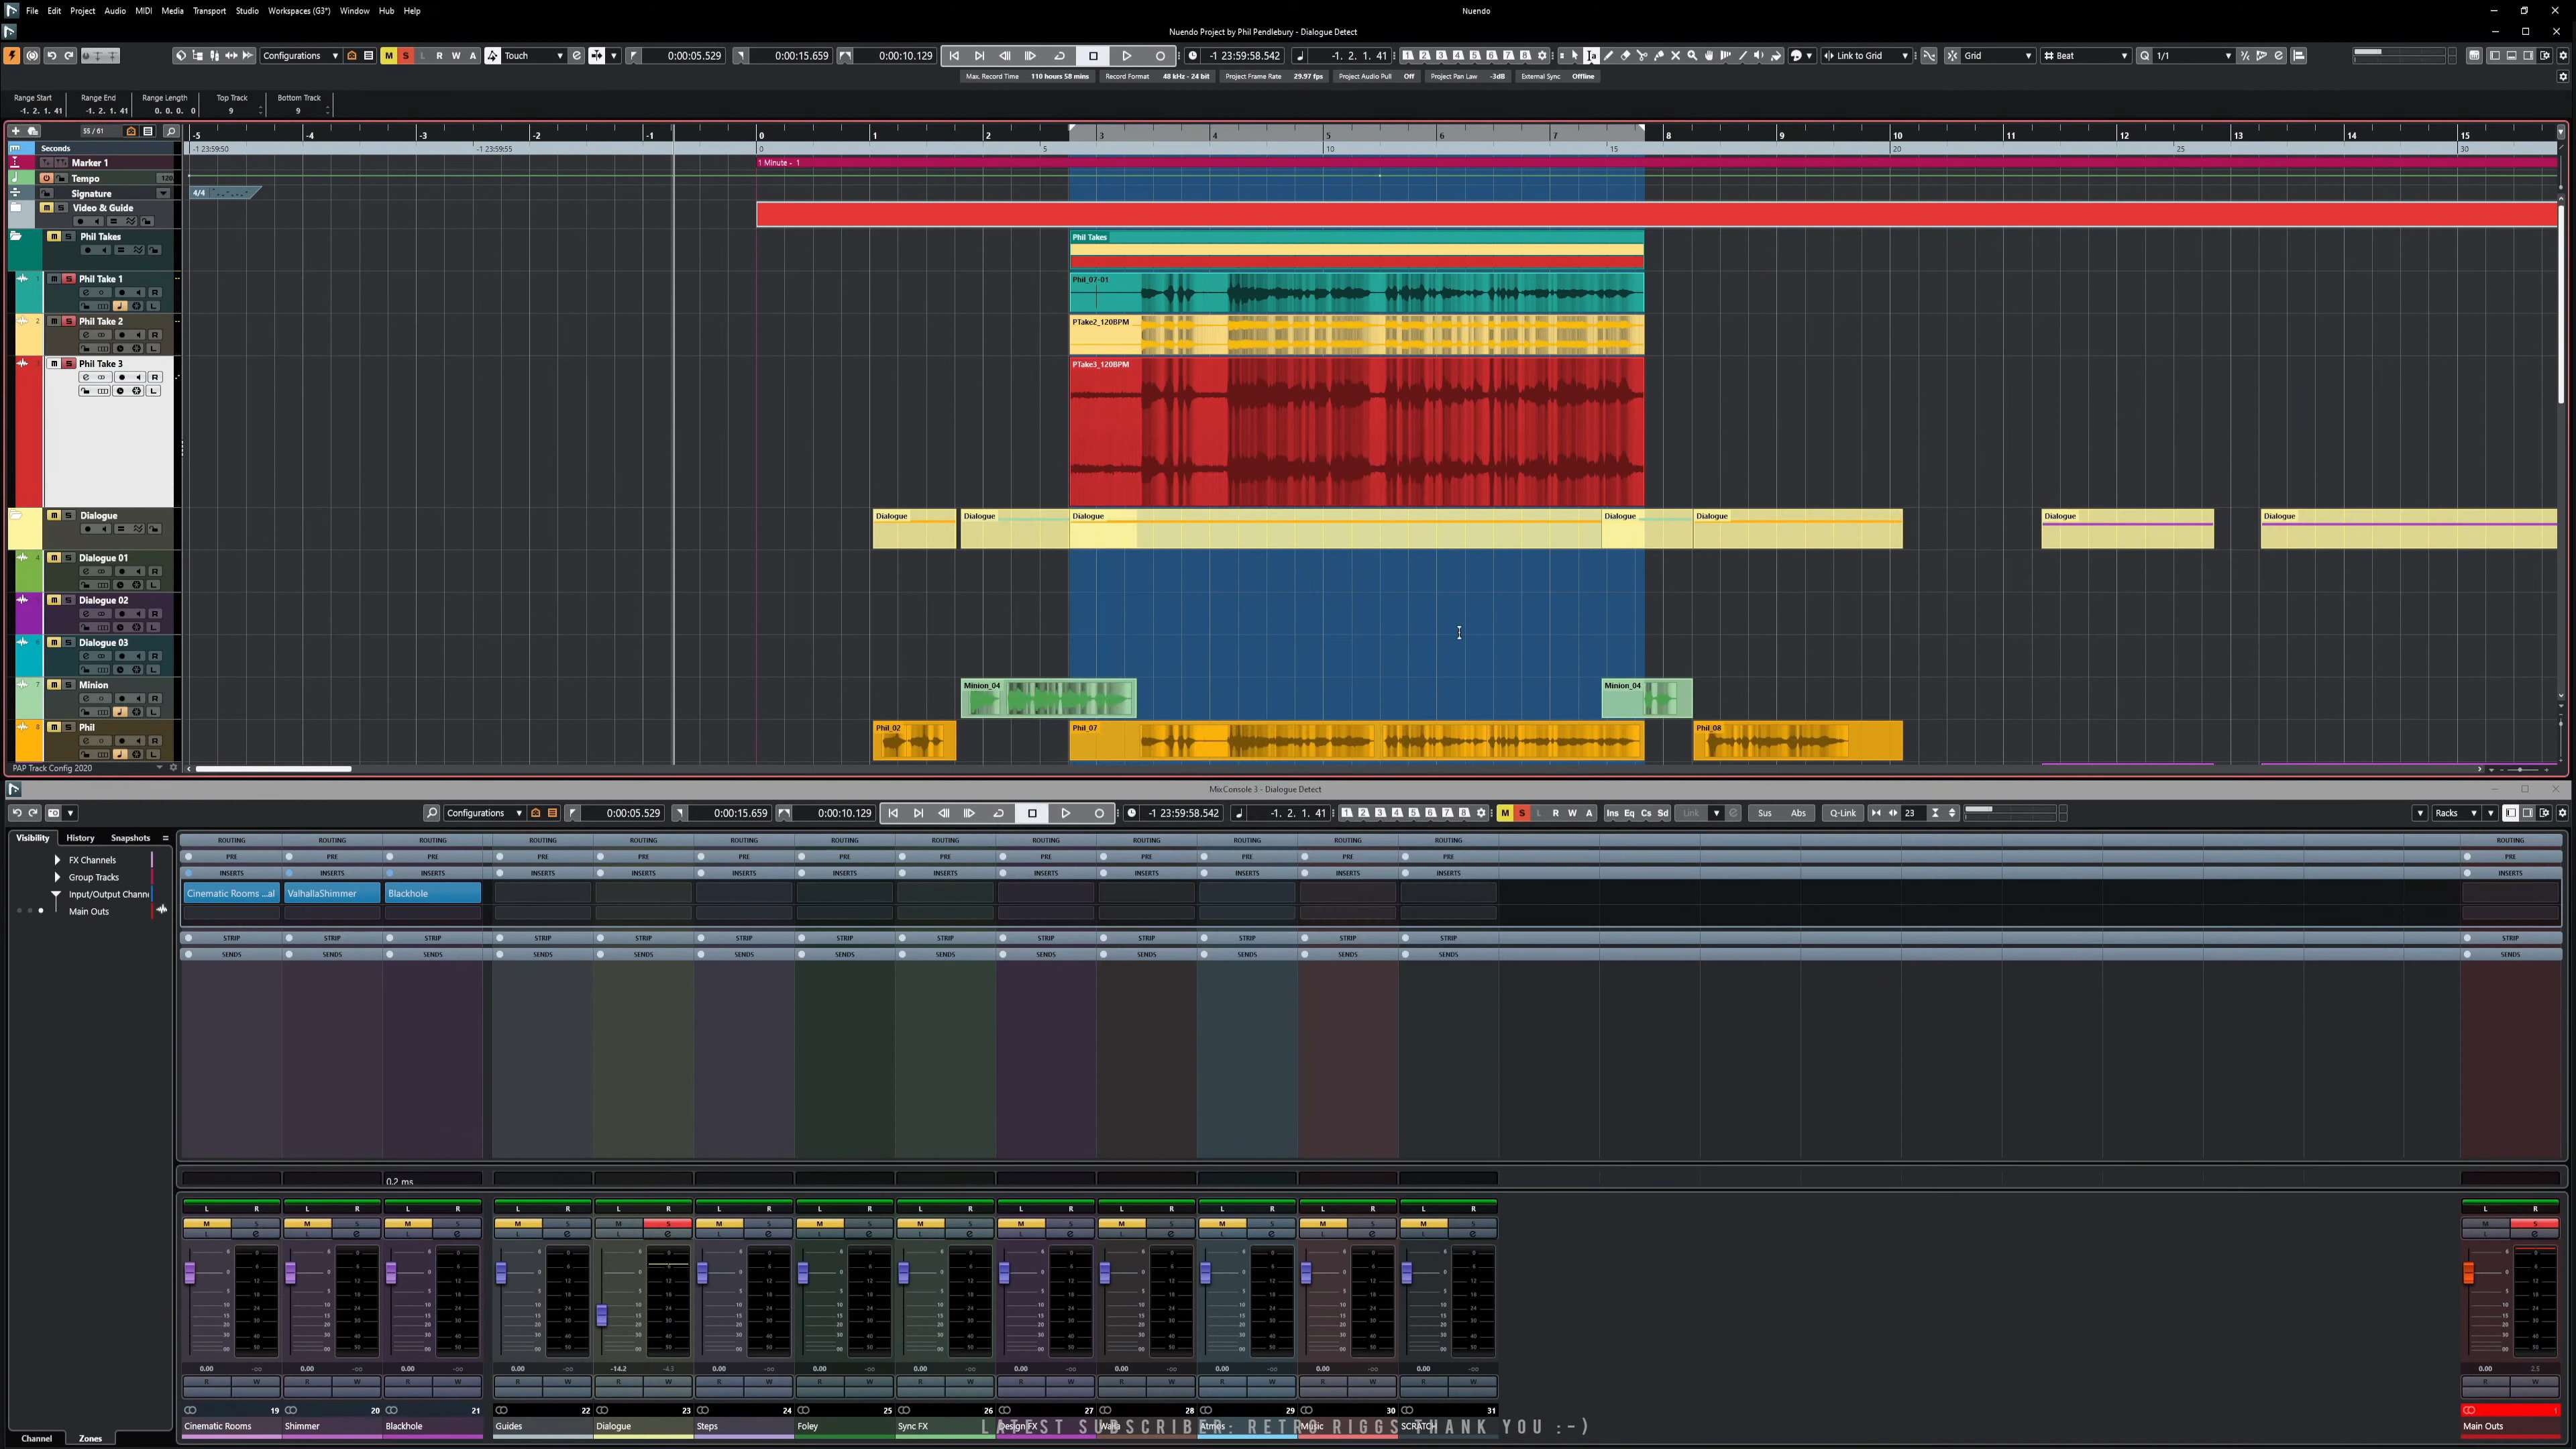The height and width of the screenshot is (1449, 2576).
Task: Select the Draw pencil tool
Action: click(1609, 56)
